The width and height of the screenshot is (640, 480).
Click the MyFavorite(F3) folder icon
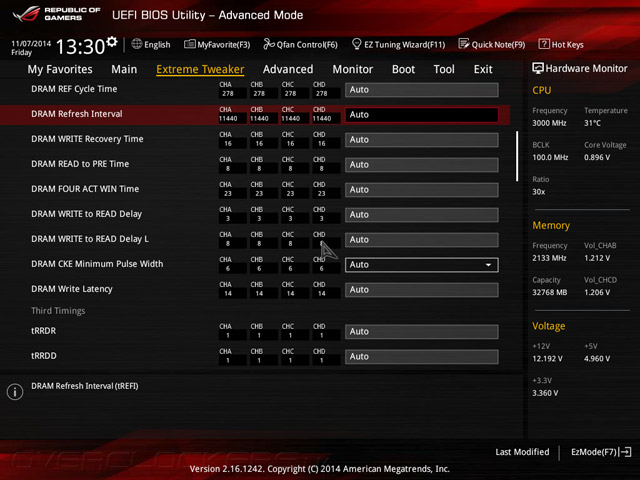pyautogui.click(x=189, y=44)
